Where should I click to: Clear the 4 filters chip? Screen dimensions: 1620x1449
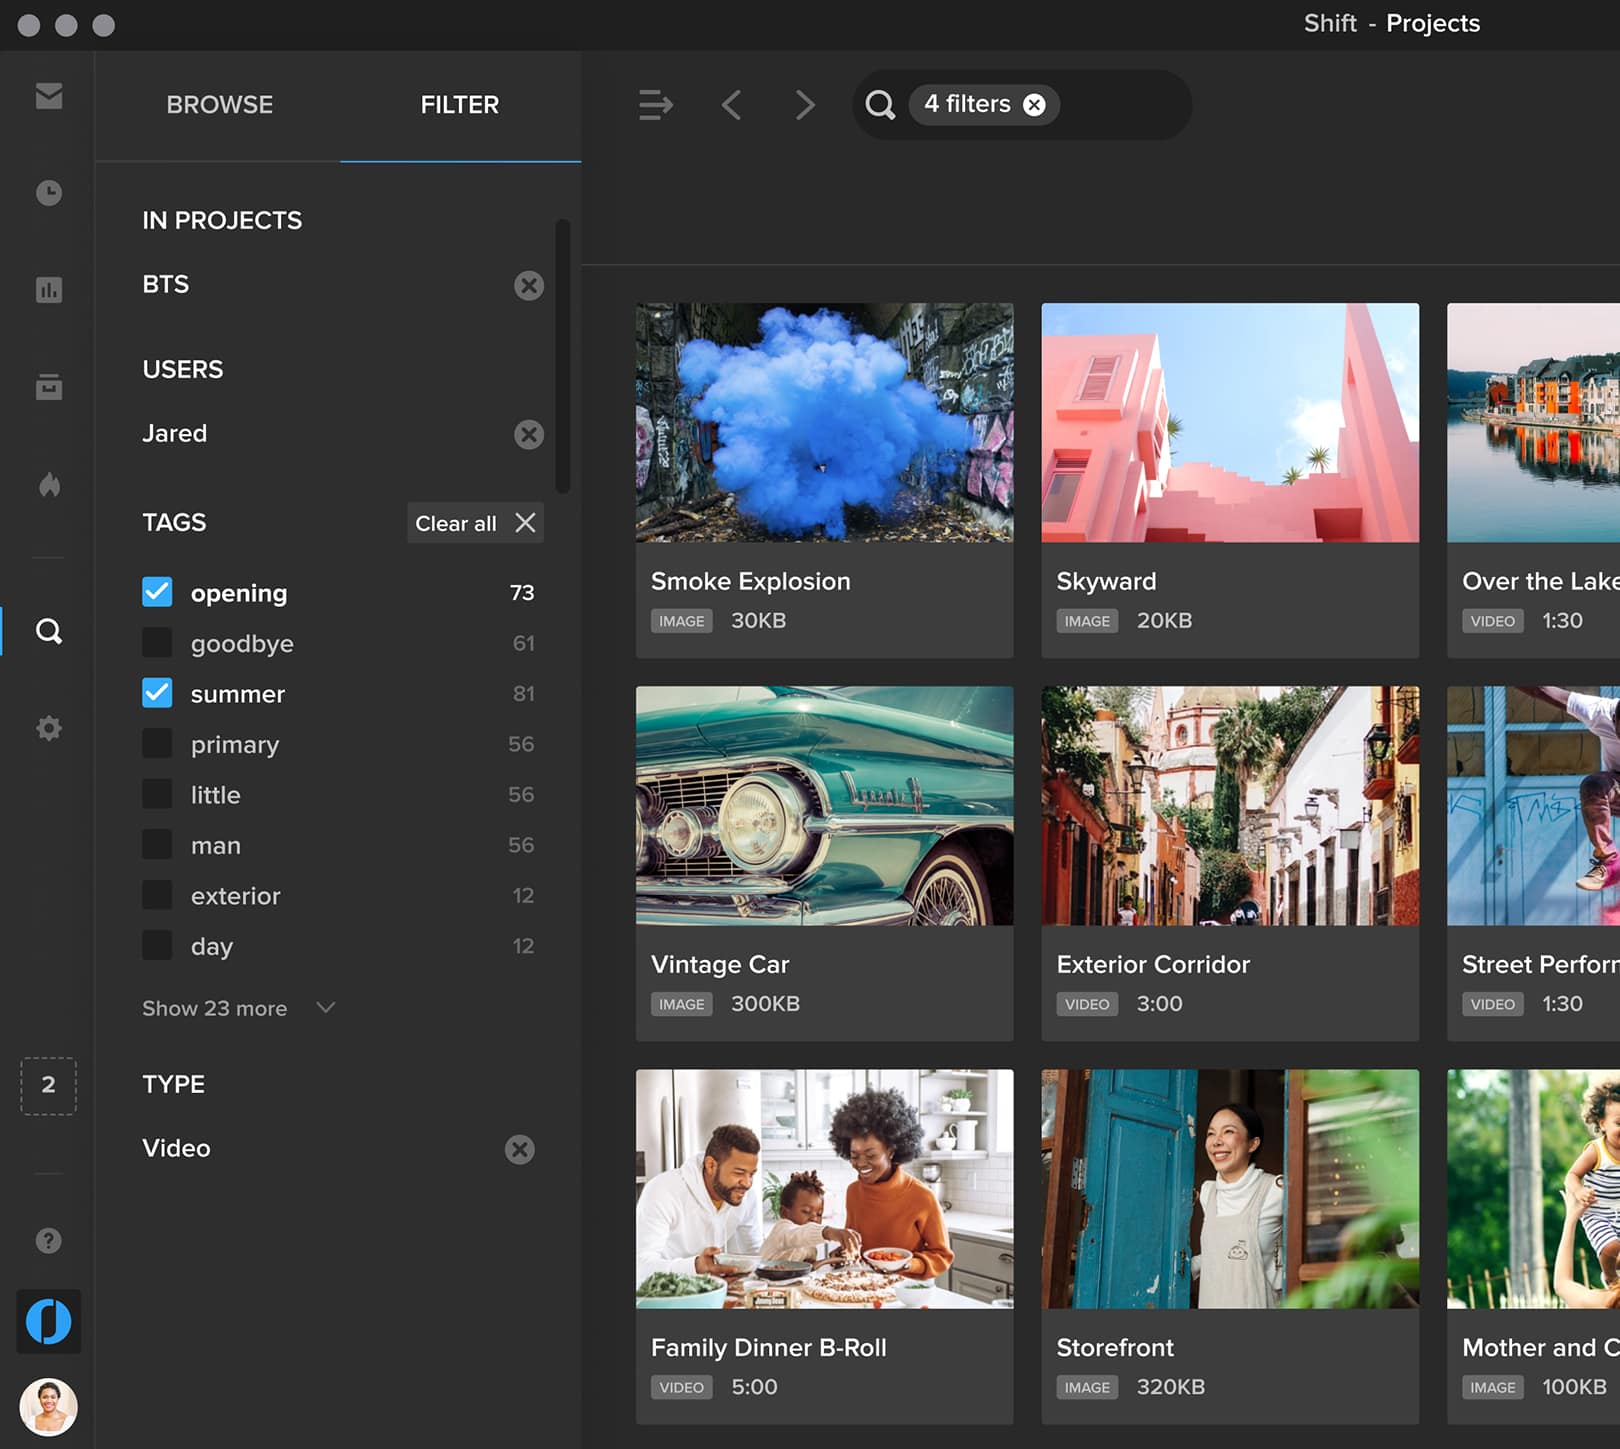click(1034, 105)
